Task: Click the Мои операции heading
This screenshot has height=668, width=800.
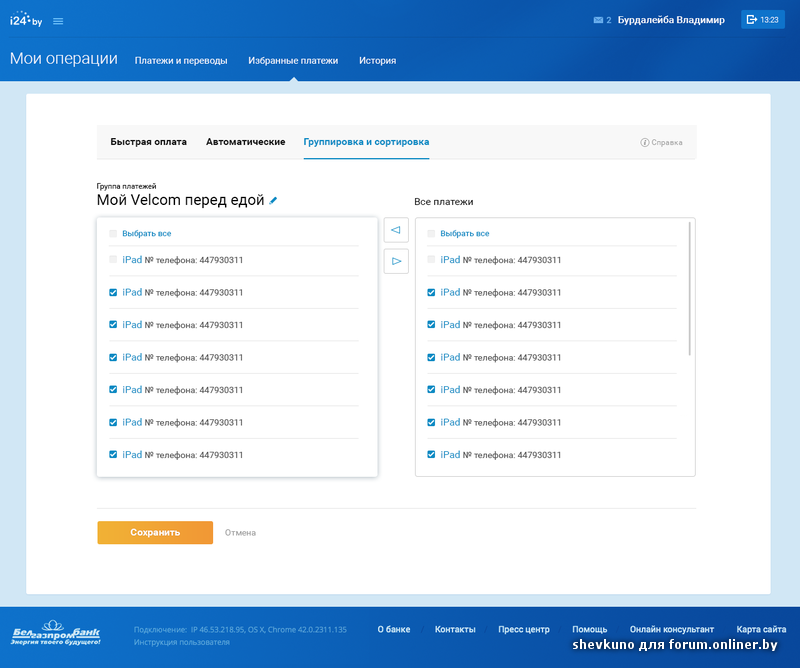Action: [x=64, y=59]
